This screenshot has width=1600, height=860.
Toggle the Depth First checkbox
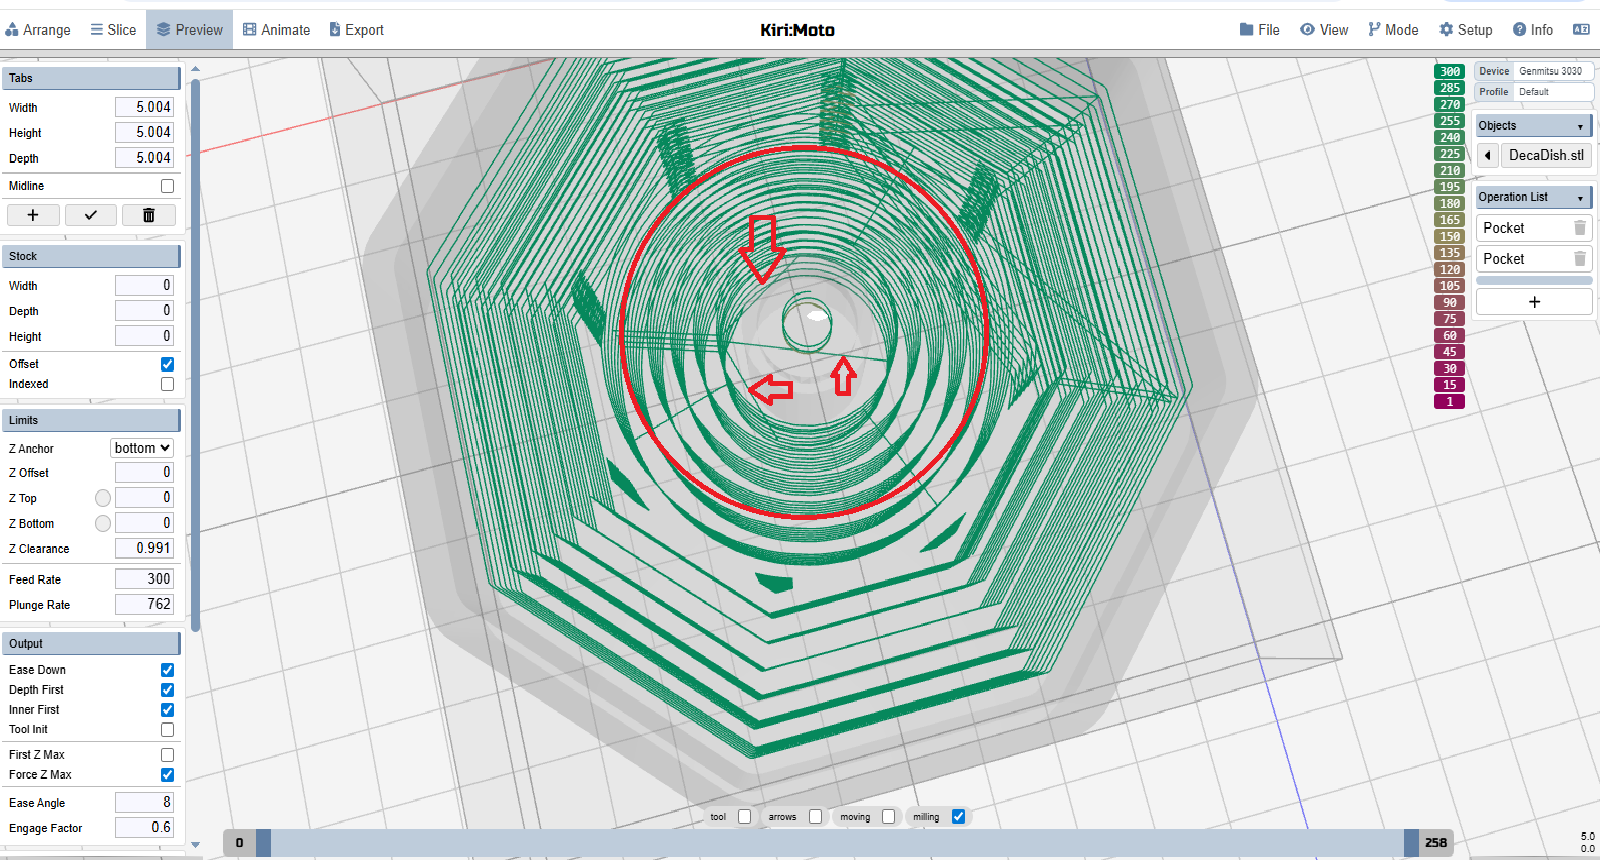(167, 690)
